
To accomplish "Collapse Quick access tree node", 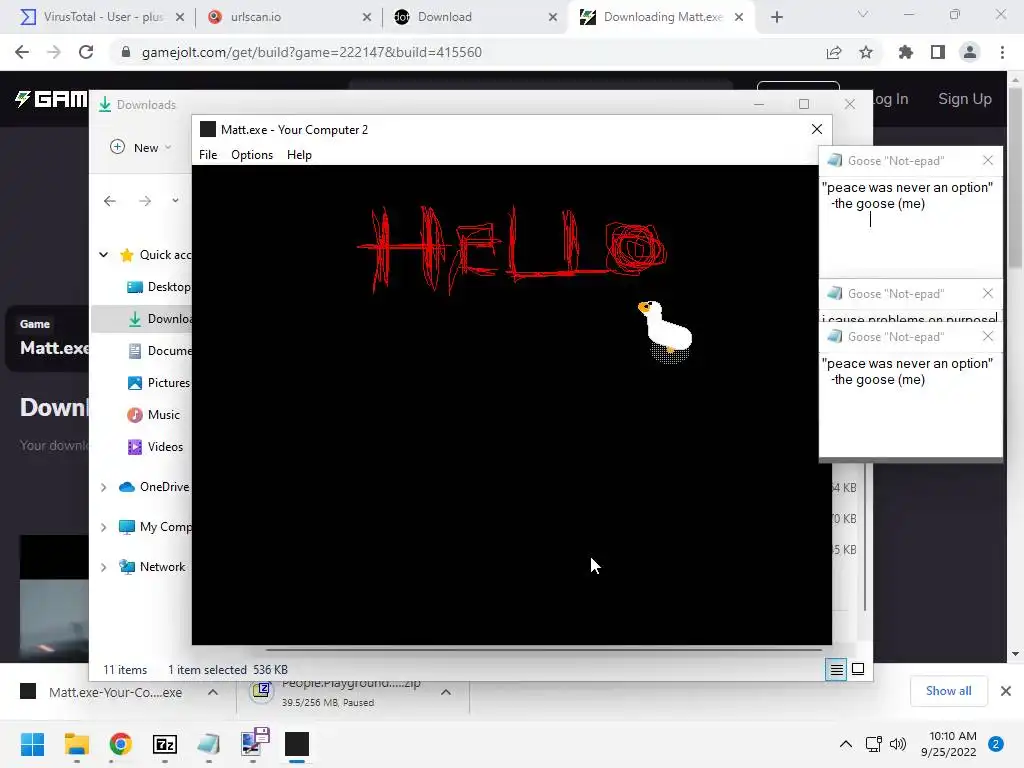I will tap(104, 255).
